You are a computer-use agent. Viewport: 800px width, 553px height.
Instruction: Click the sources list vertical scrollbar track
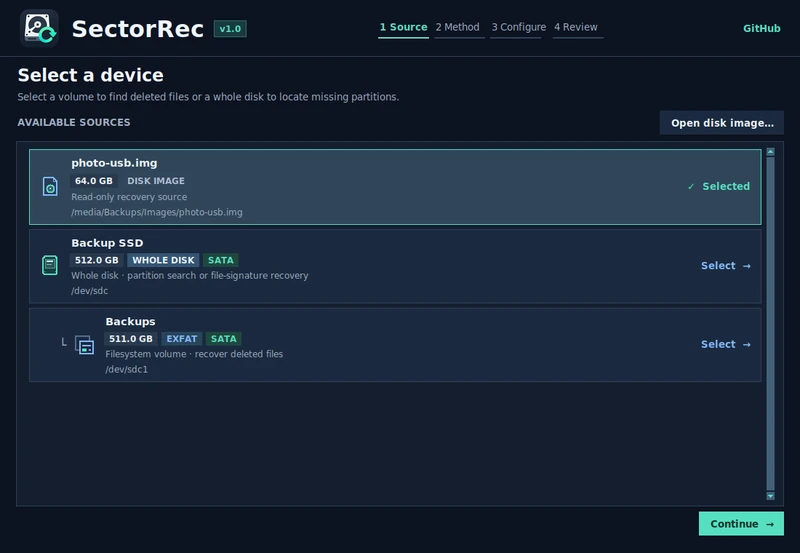tap(770, 323)
